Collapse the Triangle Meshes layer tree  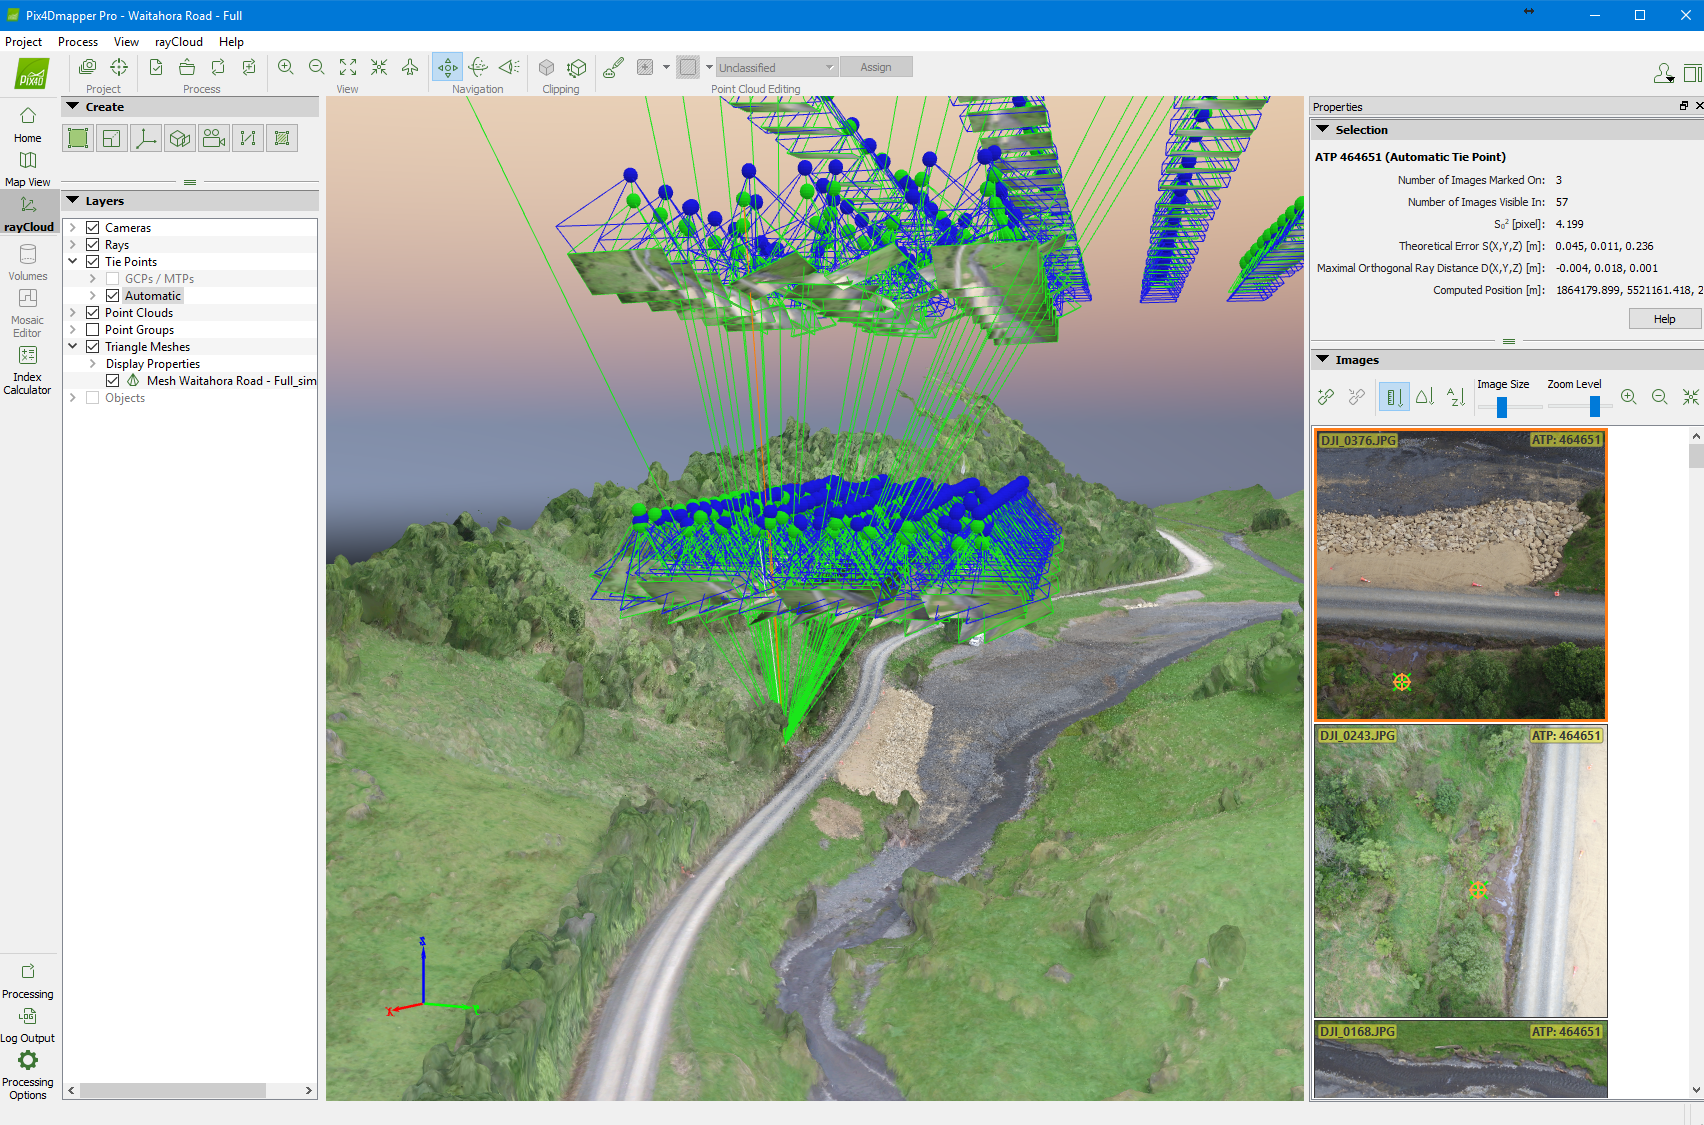point(73,347)
